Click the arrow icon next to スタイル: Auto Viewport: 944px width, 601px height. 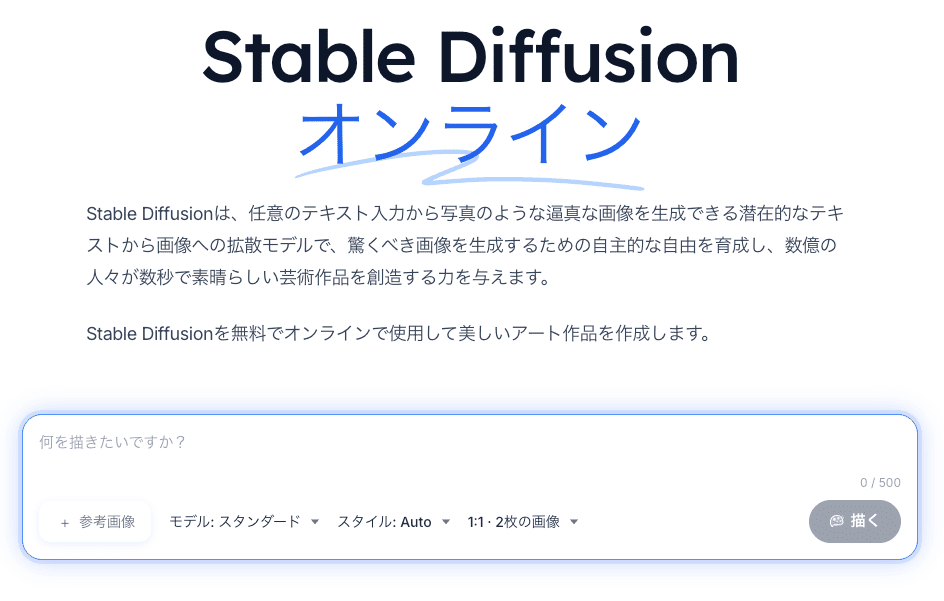click(x=446, y=522)
